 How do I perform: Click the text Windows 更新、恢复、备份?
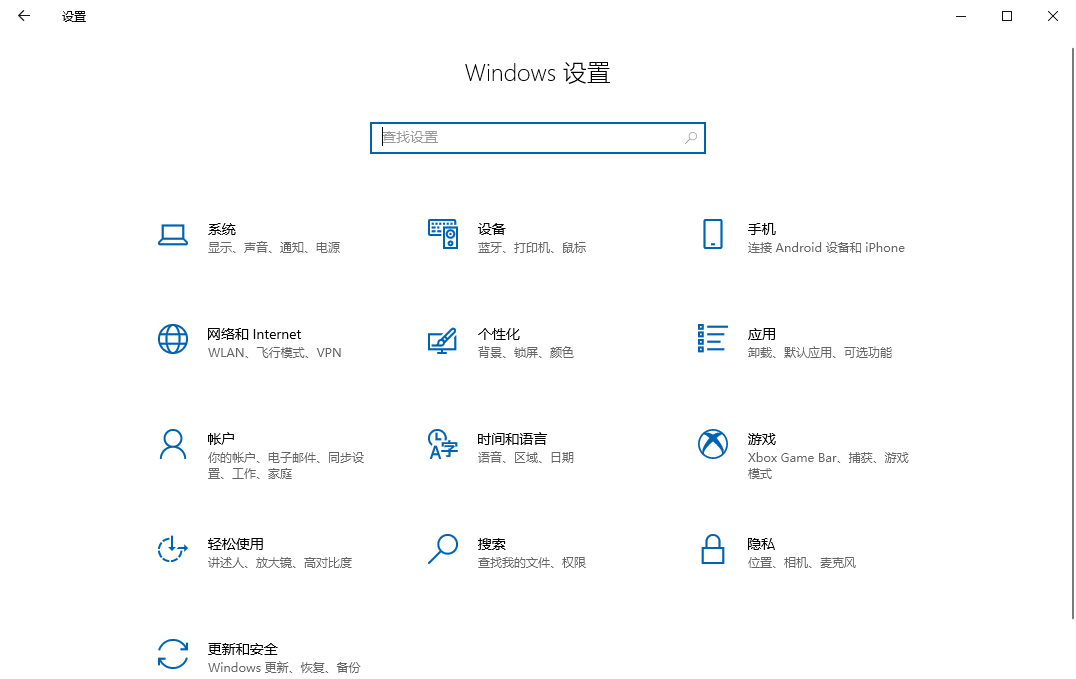[284, 668]
